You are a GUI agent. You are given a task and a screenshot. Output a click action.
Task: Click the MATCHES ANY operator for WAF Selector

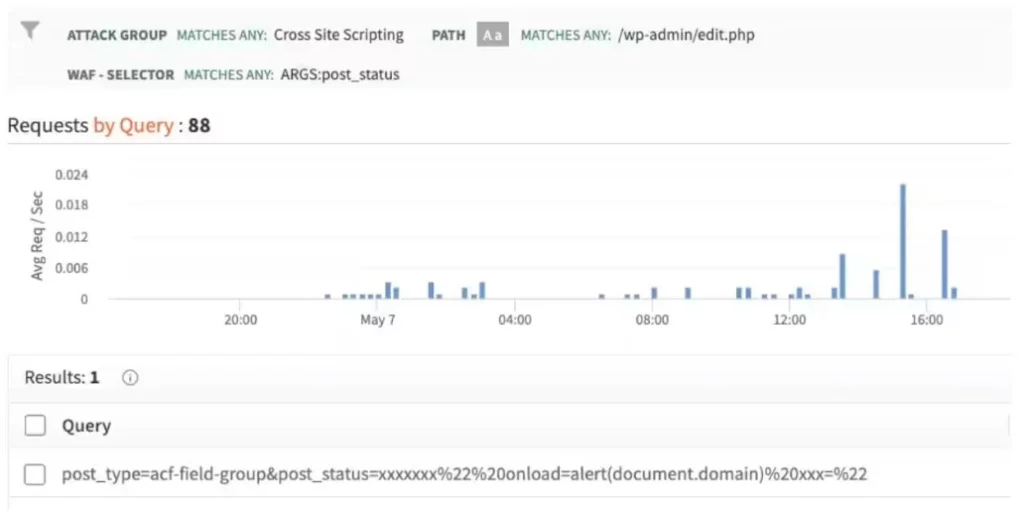pos(229,75)
